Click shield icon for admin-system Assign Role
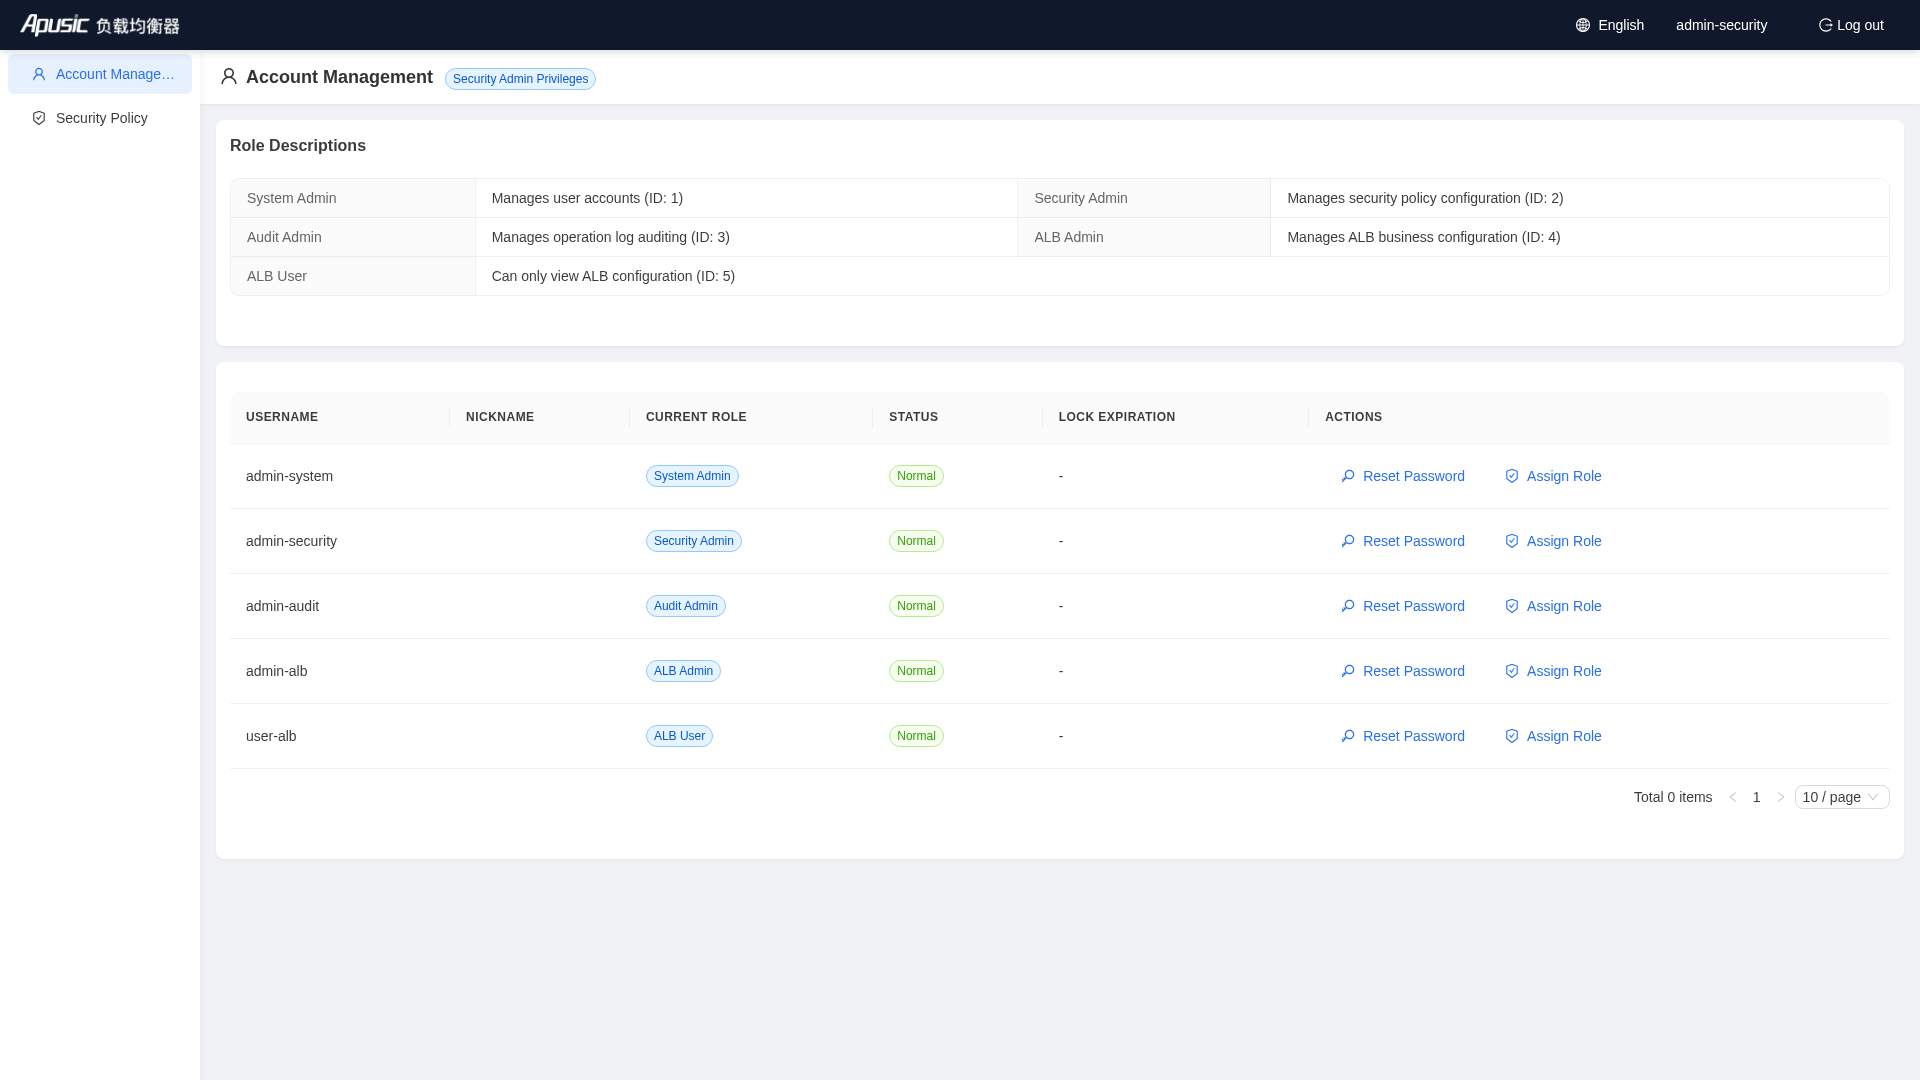Image resolution: width=1920 pixels, height=1080 pixels. click(x=1512, y=476)
